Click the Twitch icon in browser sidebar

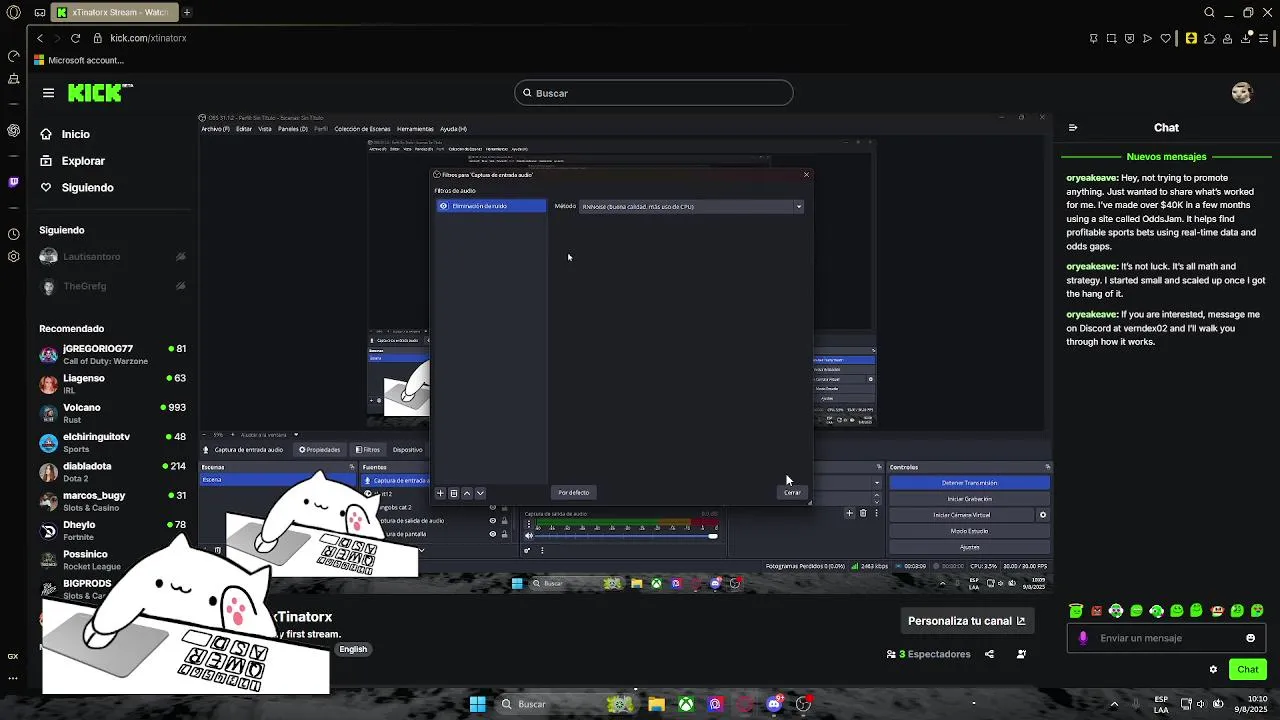coord(13,182)
